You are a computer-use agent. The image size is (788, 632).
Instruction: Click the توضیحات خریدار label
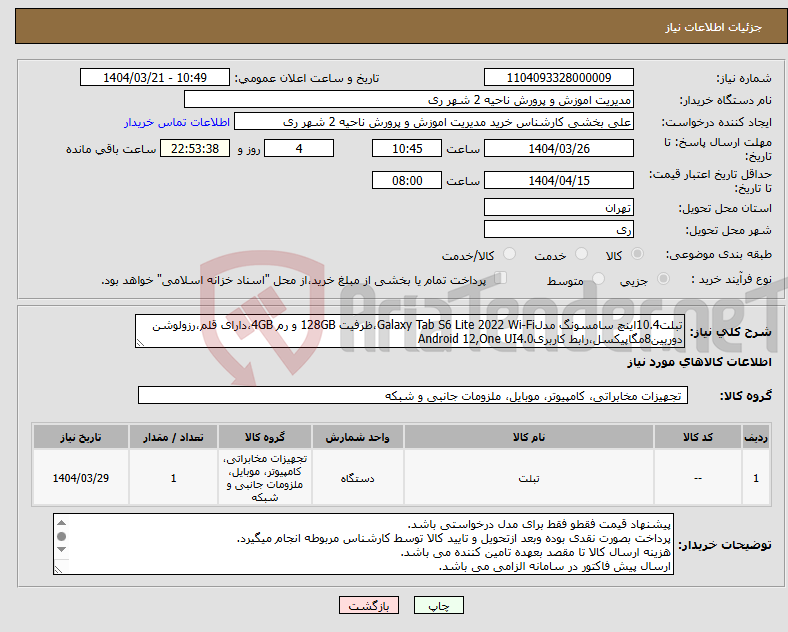click(x=725, y=545)
